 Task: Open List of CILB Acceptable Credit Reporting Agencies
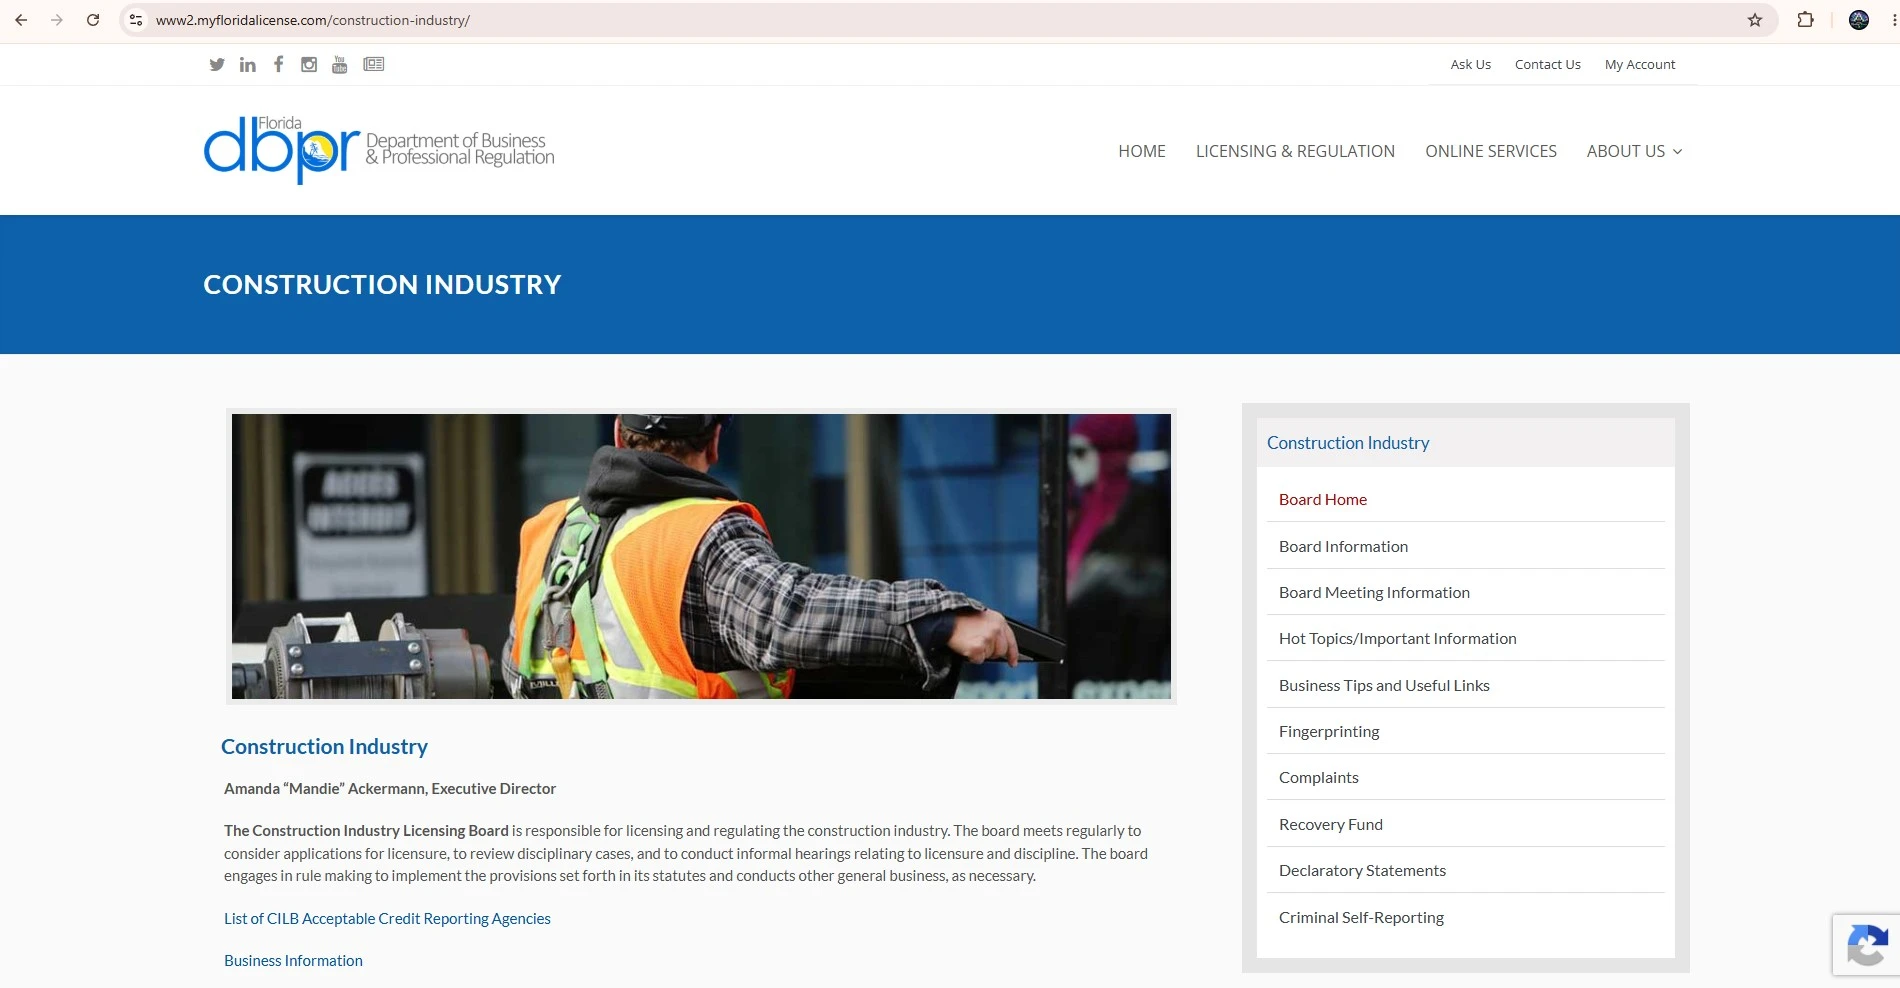coord(387,918)
